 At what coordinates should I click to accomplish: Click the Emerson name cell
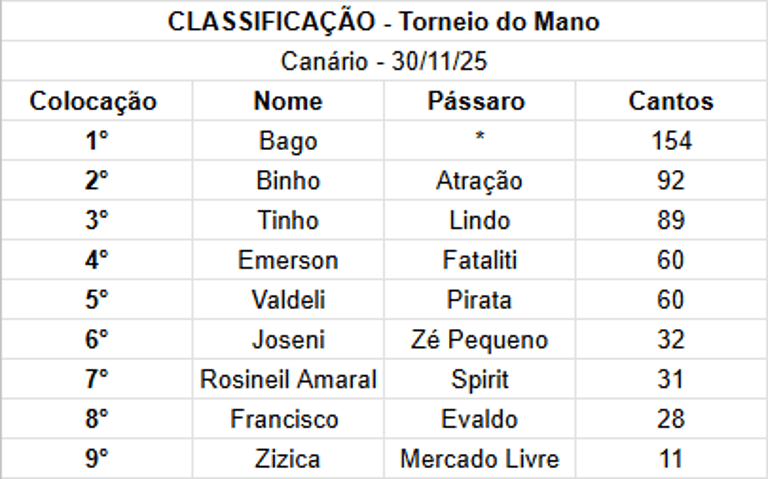(288, 260)
